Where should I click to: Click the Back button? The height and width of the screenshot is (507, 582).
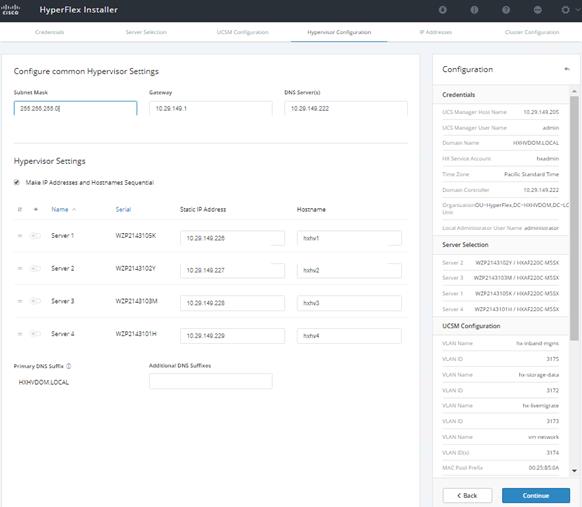pos(467,495)
